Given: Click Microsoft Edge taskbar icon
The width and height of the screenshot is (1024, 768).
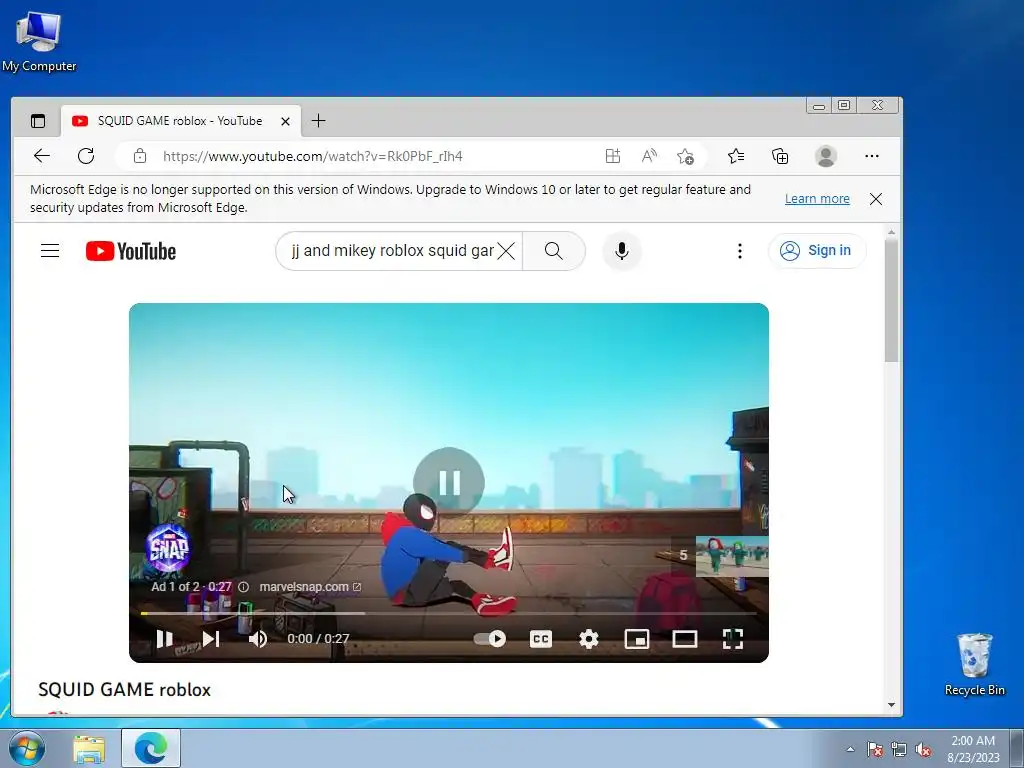Looking at the screenshot, I should (x=151, y=748).
